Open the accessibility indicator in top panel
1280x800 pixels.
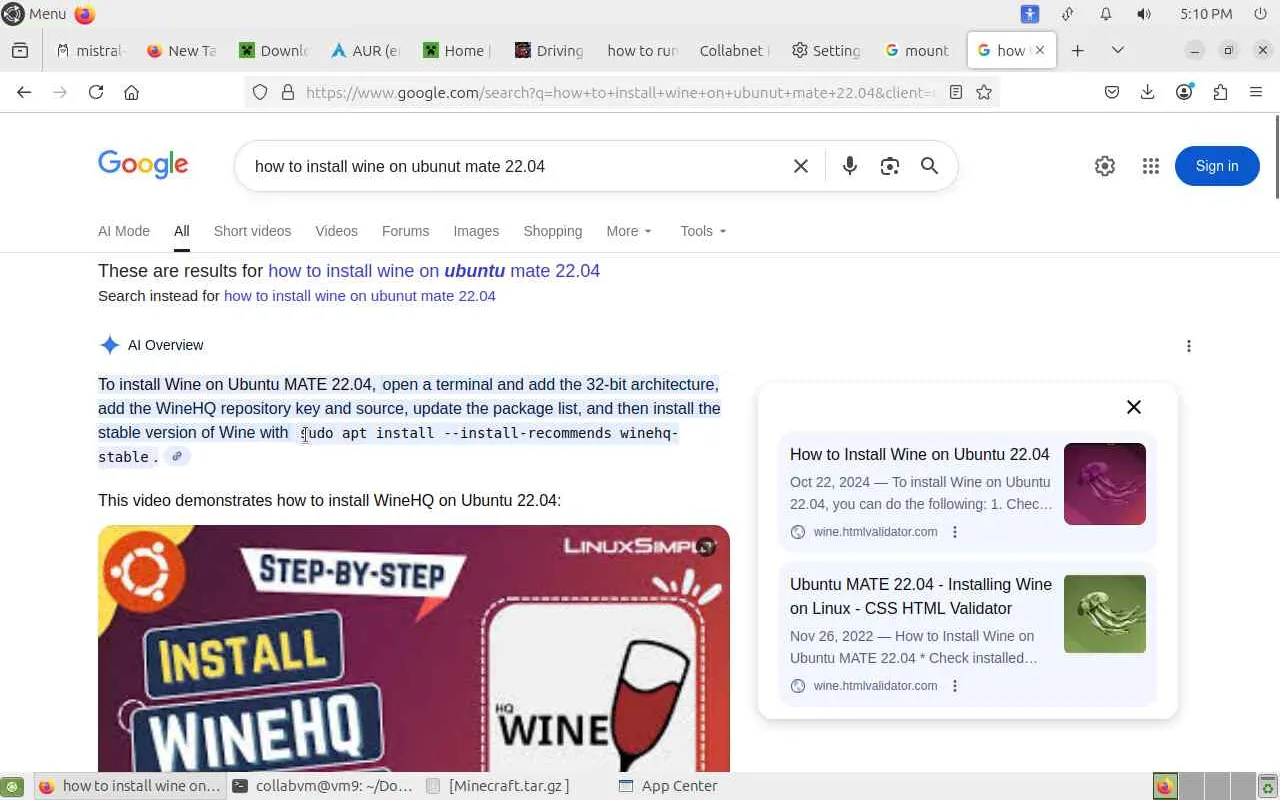[x=1030, y=14]
